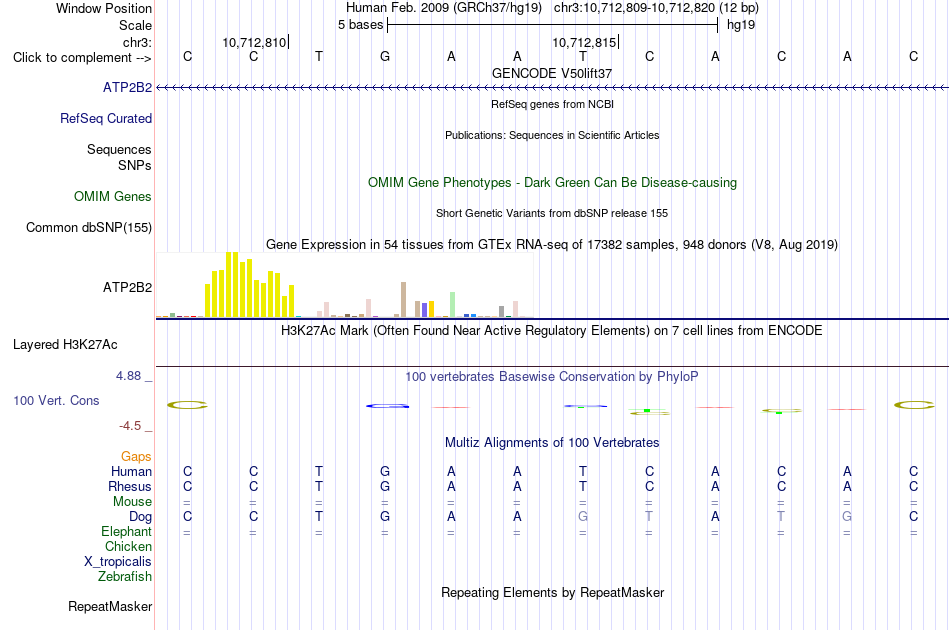Click the RepeatMasker track label
The height and width of the screenshot is (630, 950).
110,606
